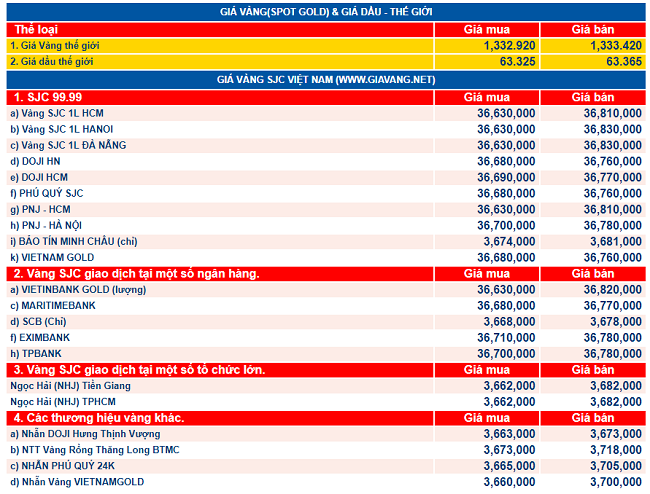Open Ngọc Hải (NHJ) Tiền Giang row
650x494 pixels.
pyautogui.click(x=326, y=386)
